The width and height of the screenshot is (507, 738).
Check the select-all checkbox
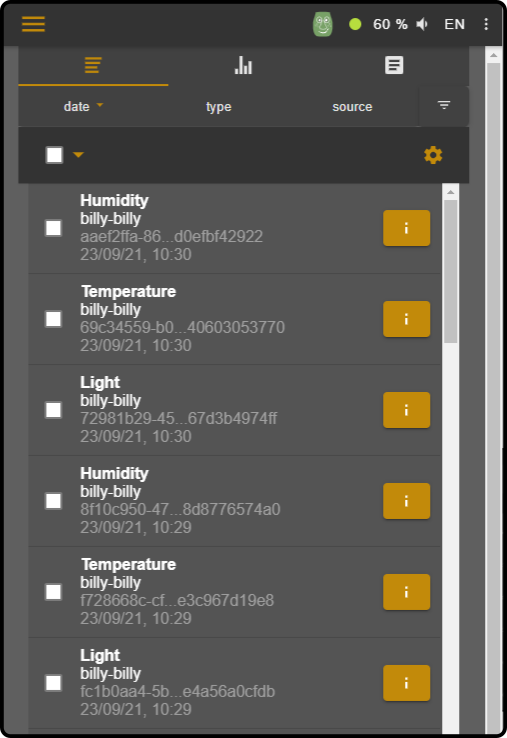click(x=55, y=155)
